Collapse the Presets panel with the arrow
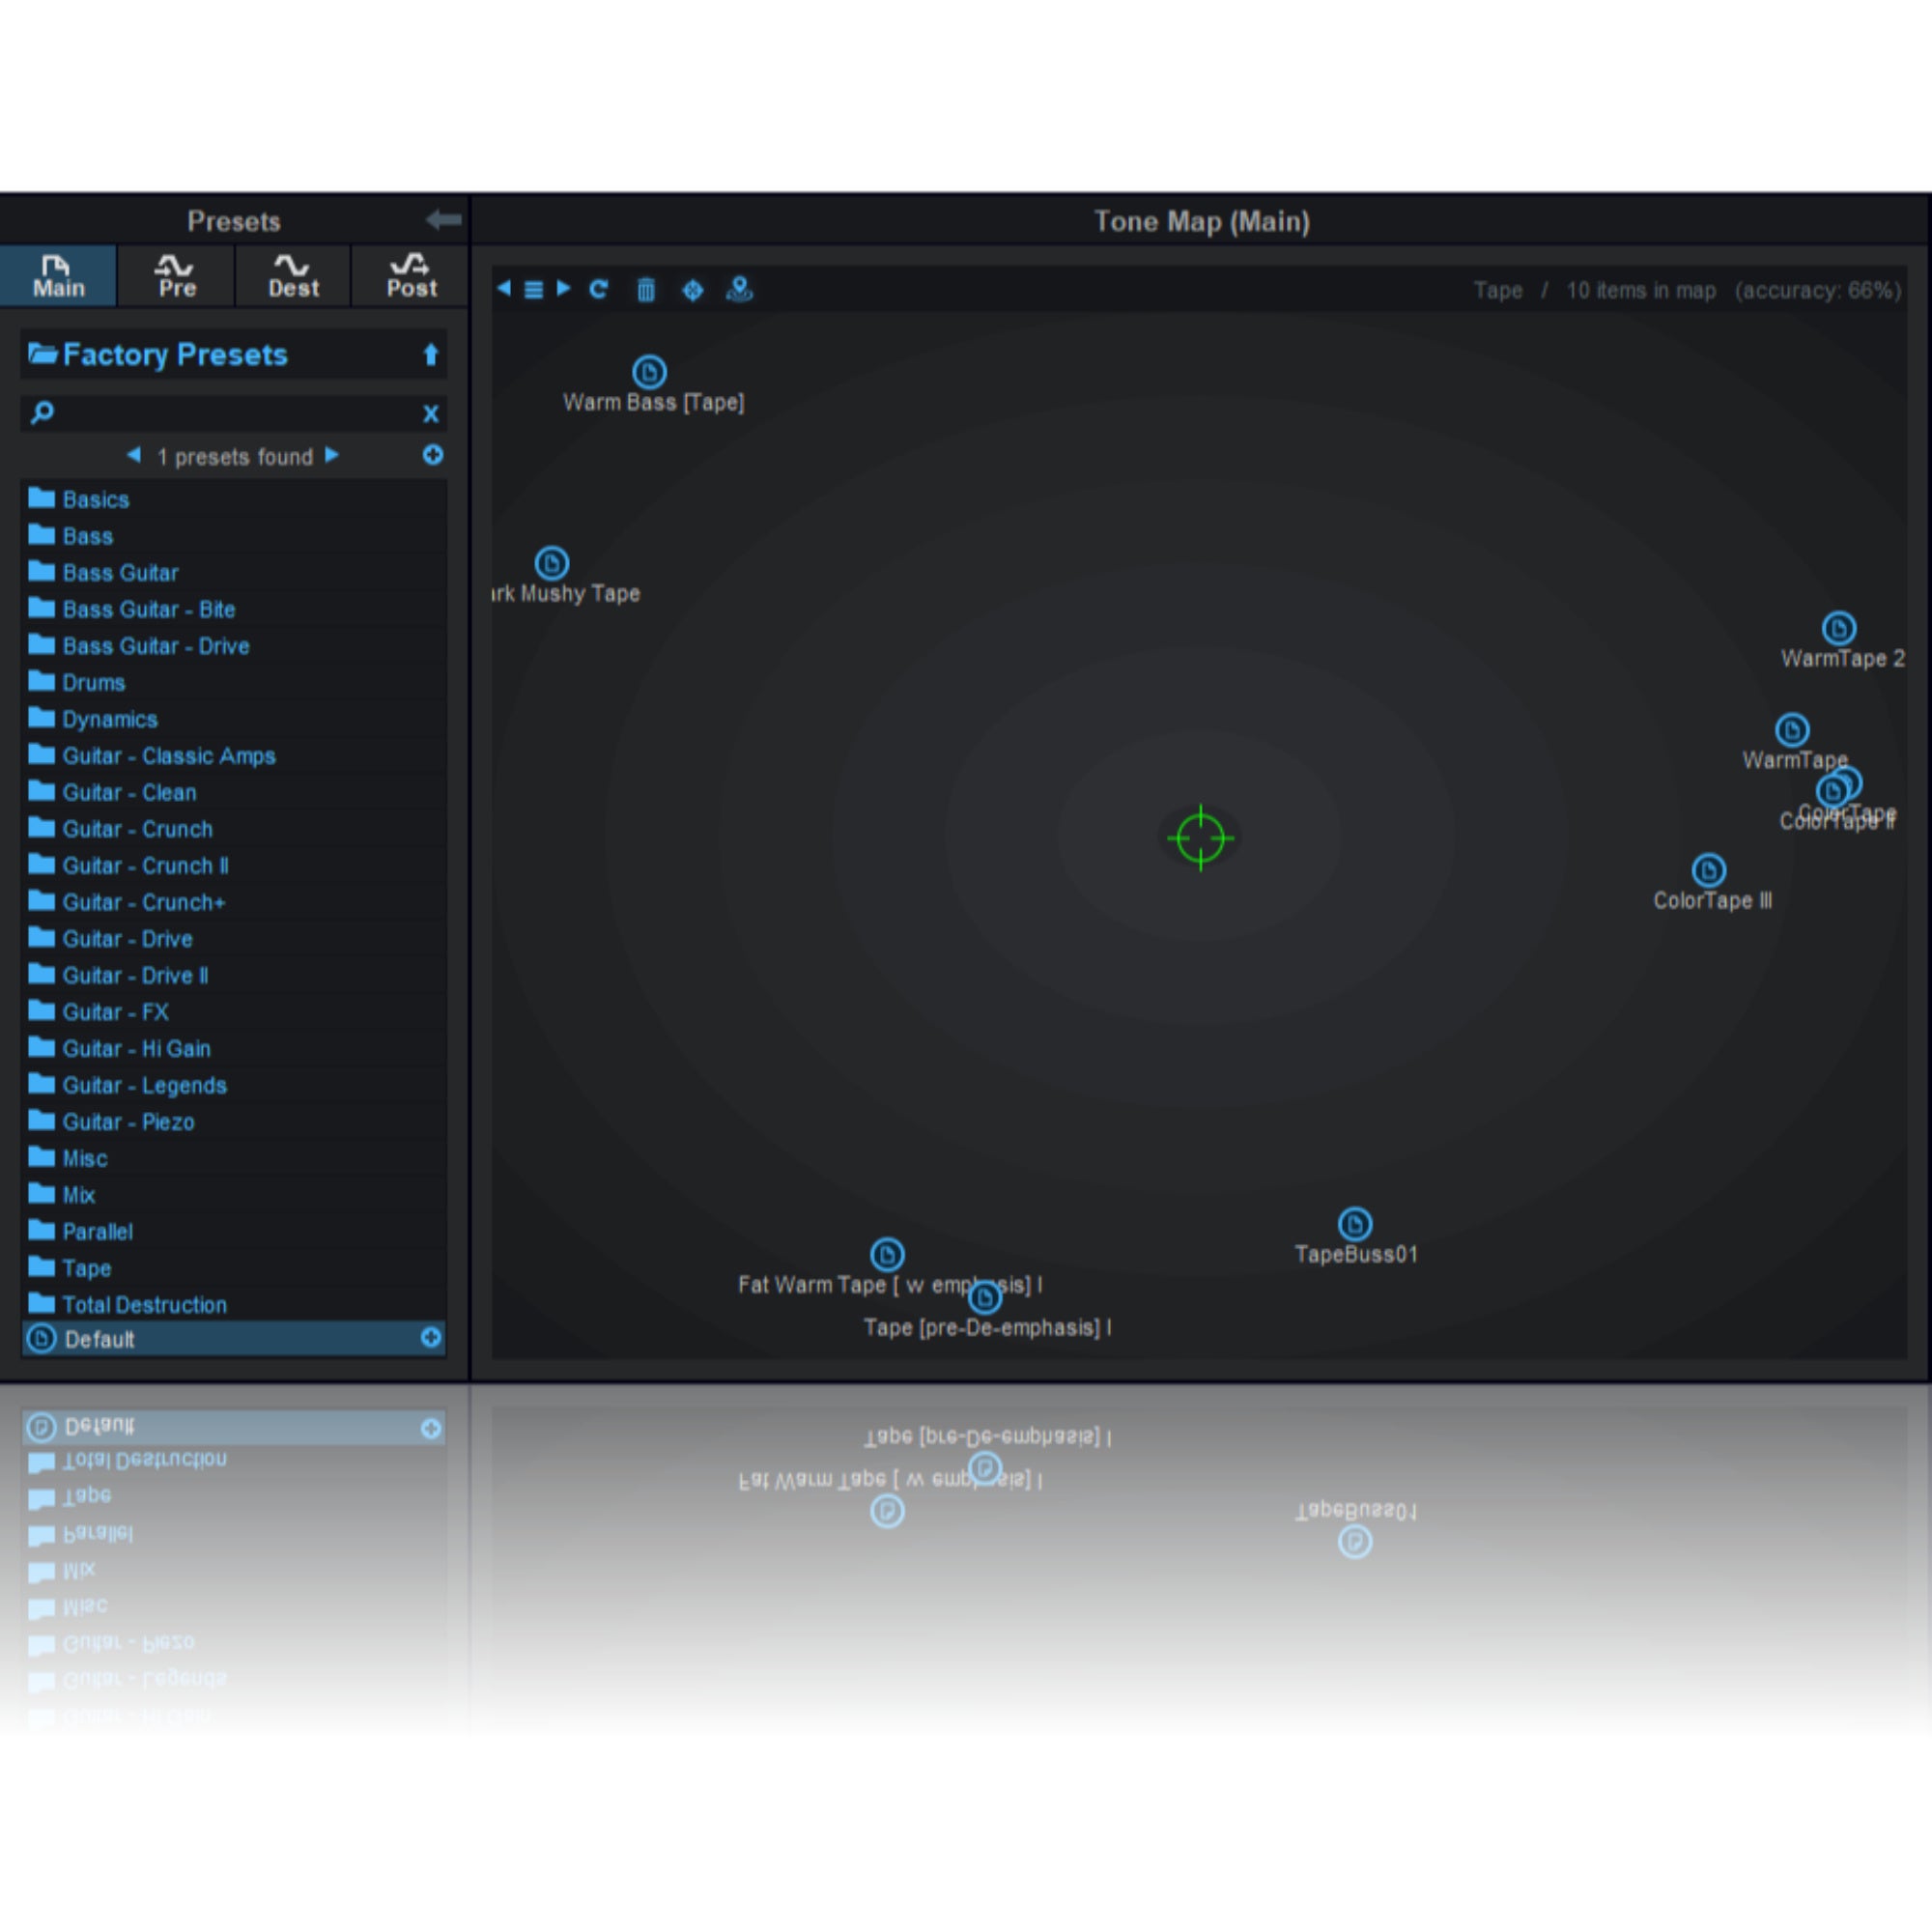Screen dimensions: 1932x1932 click(x=443, y=219)
